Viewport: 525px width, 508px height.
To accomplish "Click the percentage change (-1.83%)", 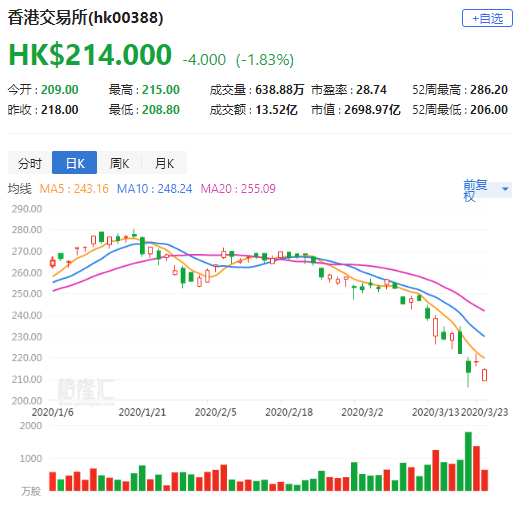I will (x=265, y=60).
